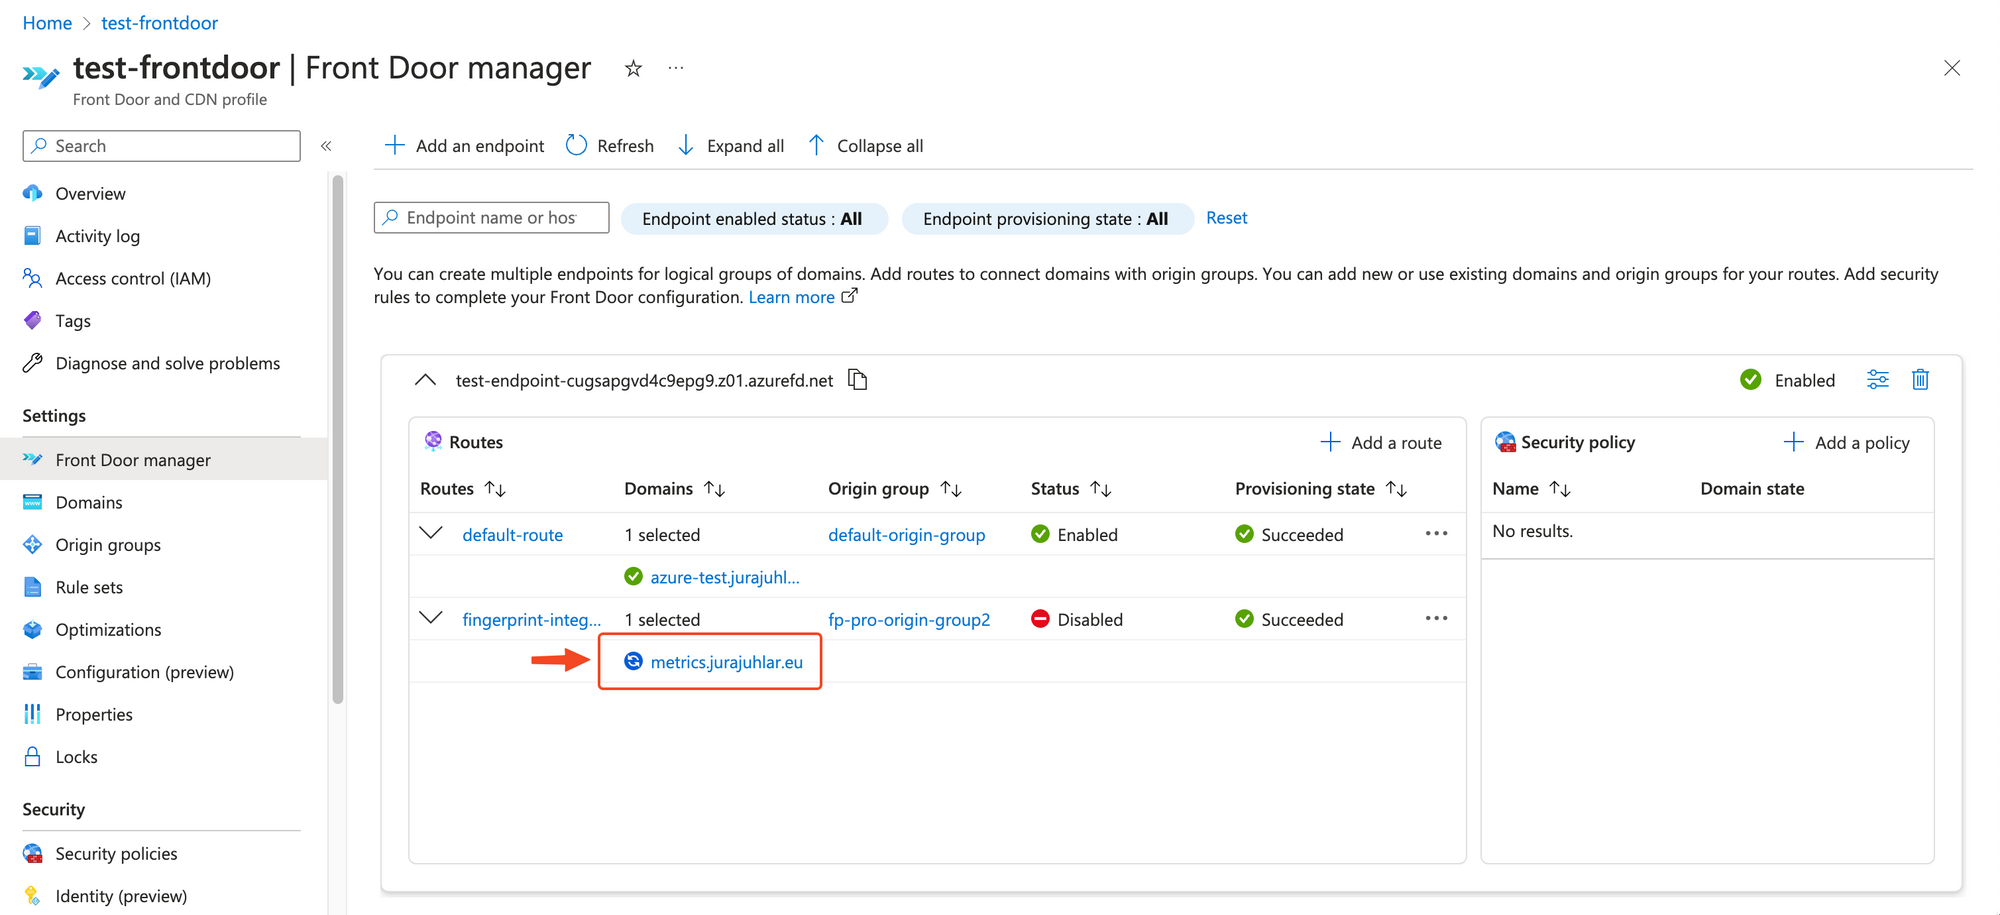Sort by Provisioning state column arrows
This screenshot has height=915, width=2000.
coord(1397,489)
